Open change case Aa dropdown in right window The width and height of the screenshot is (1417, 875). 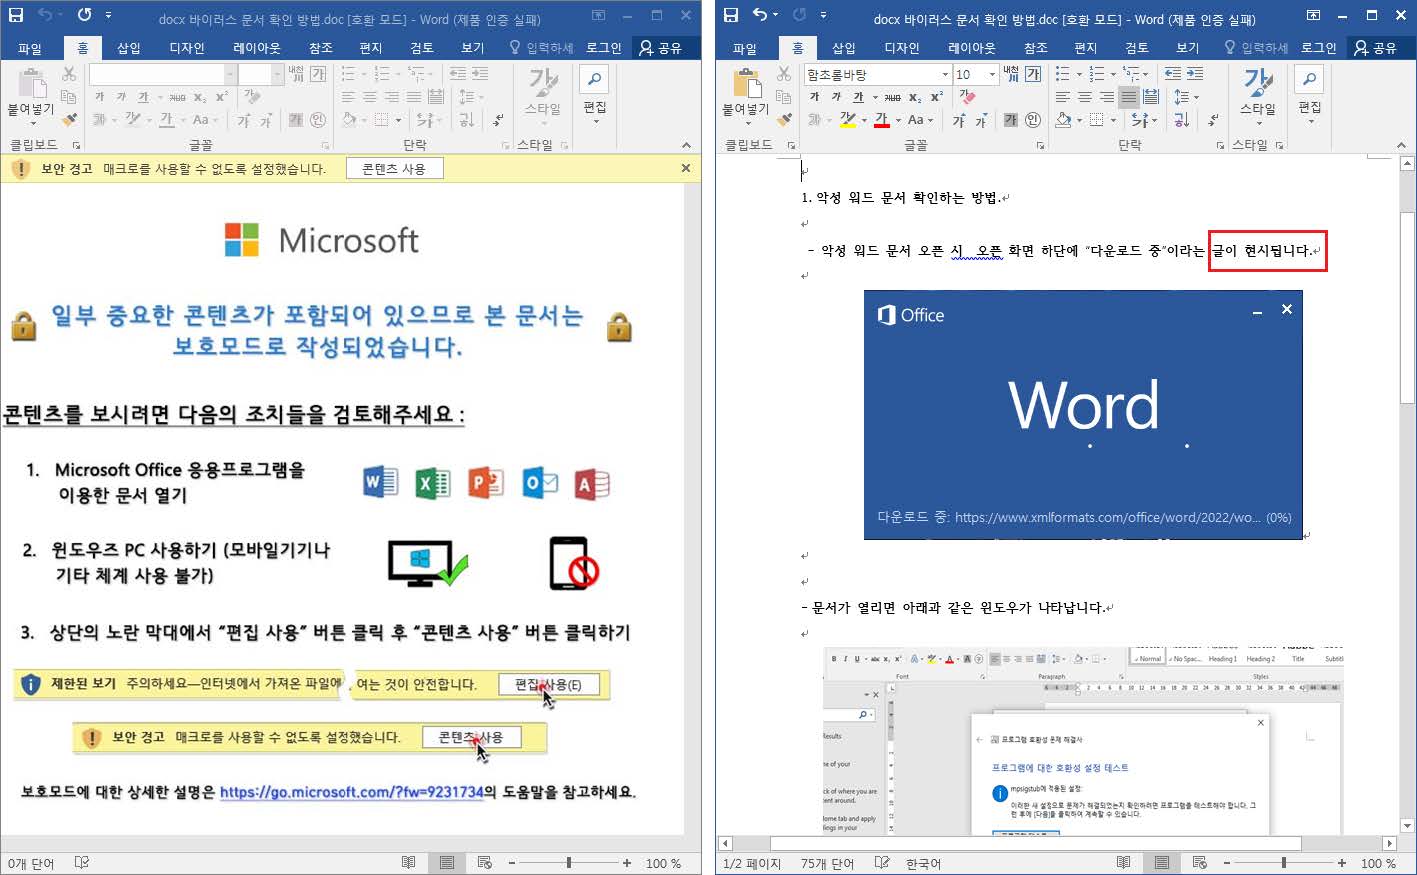(x=921, y=120)
